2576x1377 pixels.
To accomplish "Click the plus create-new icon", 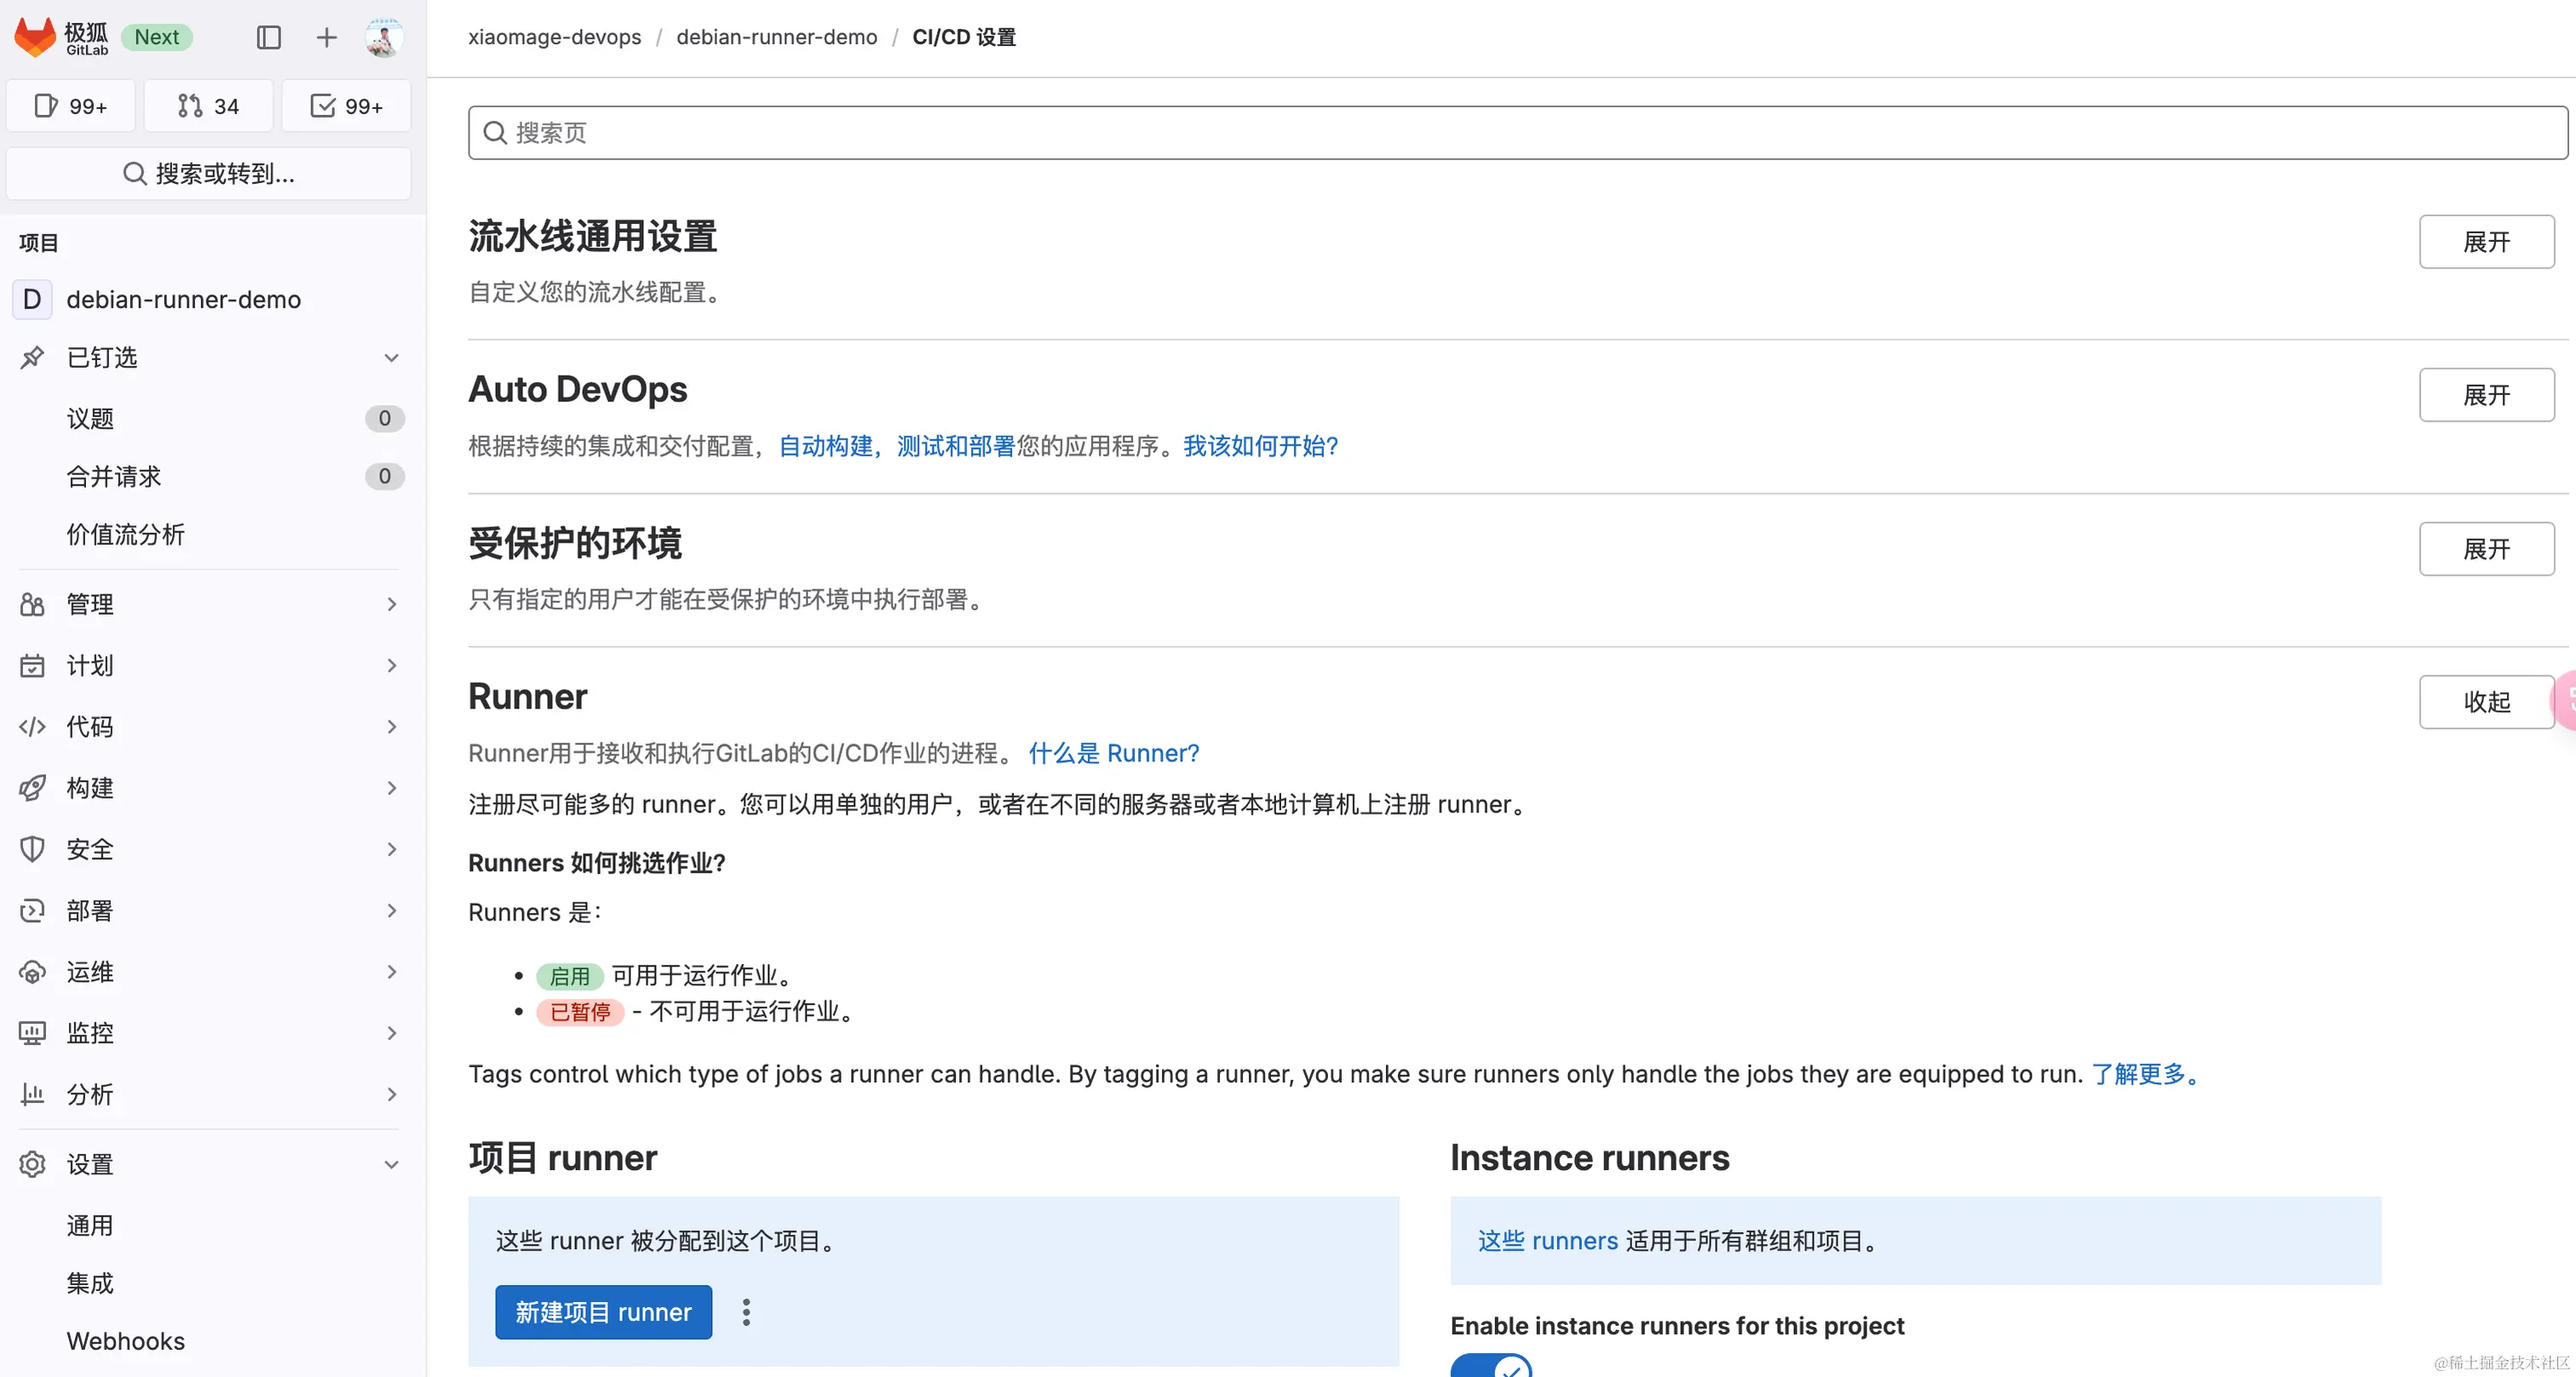I will click(x=326, y=37).
